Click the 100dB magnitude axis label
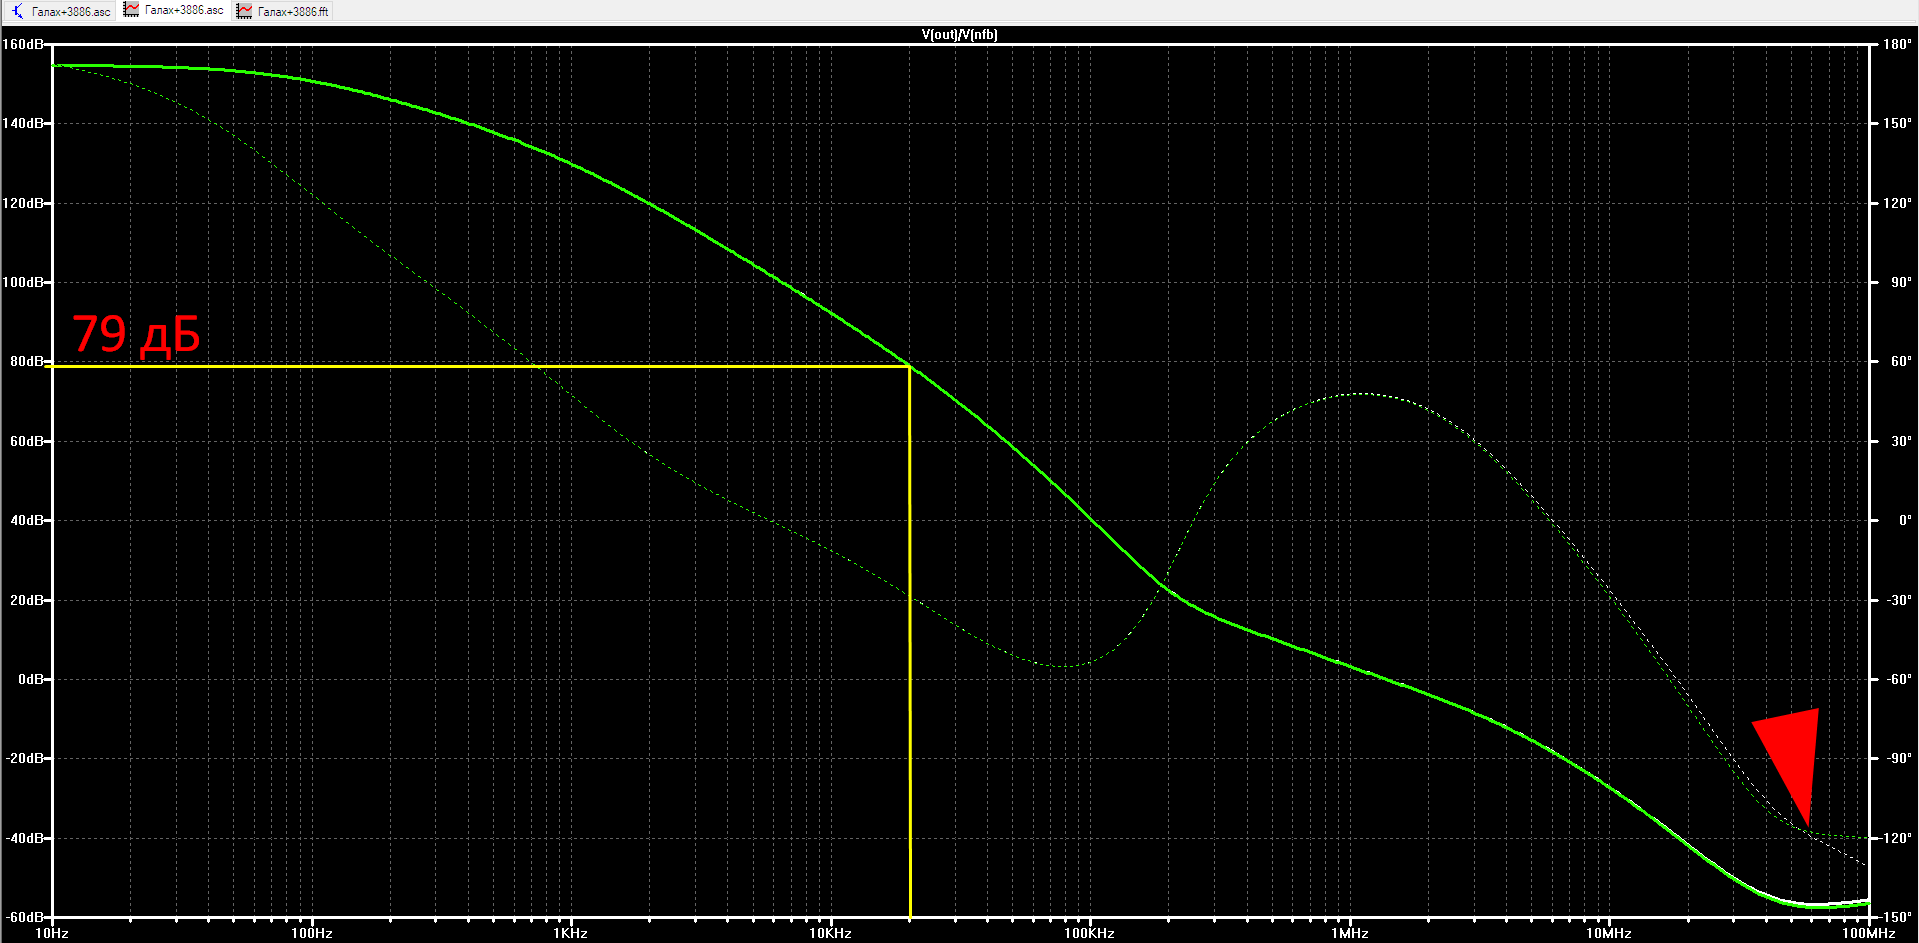This screenshot has height=943, width=1919. click(x=22, y=282)
